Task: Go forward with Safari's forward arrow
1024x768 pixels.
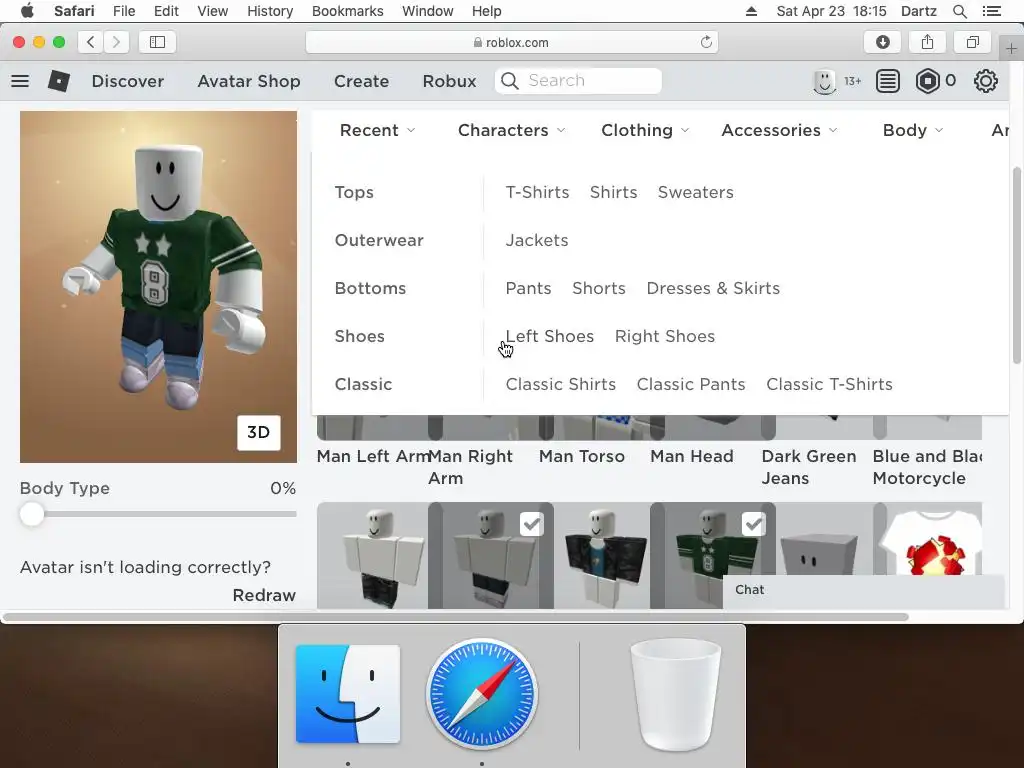Action: pos(116,42)
